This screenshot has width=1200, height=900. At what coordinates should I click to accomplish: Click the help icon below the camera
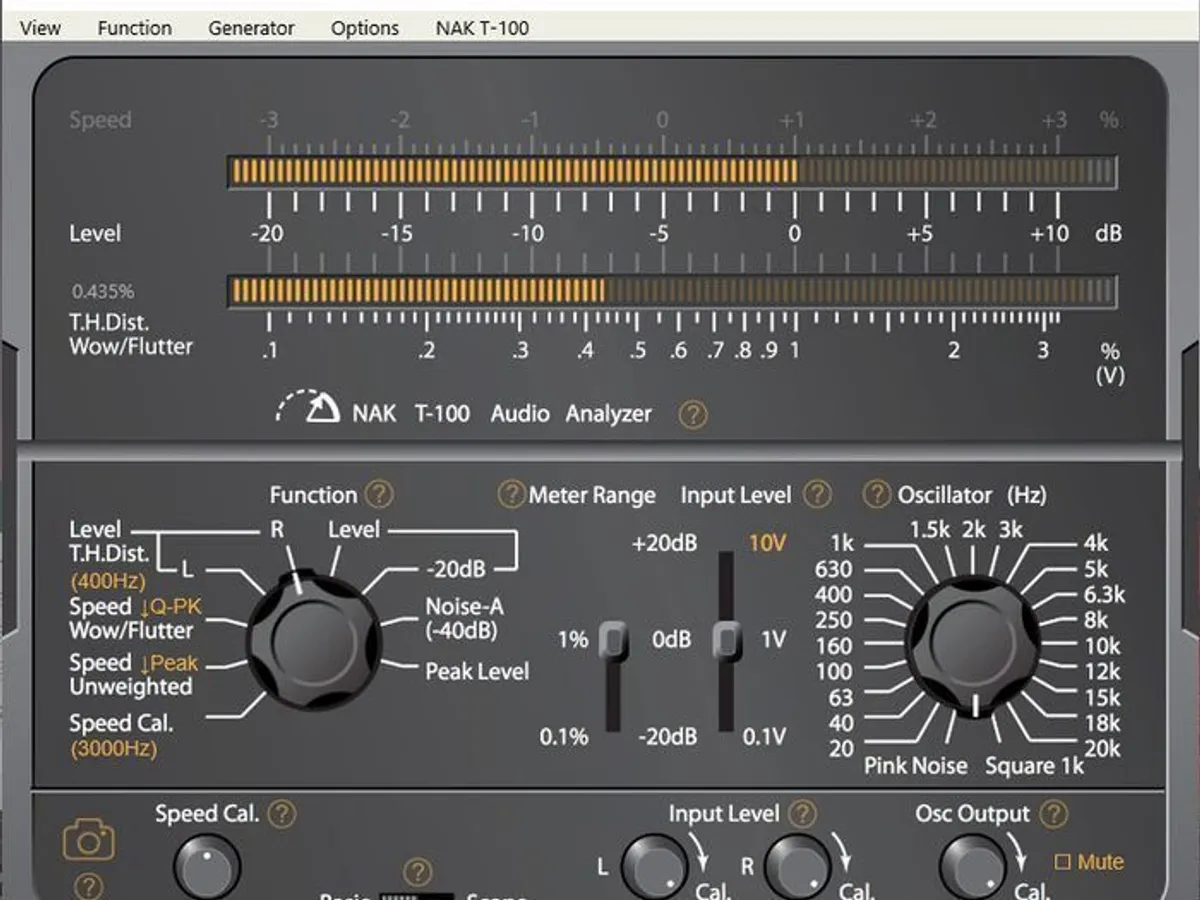88,885
